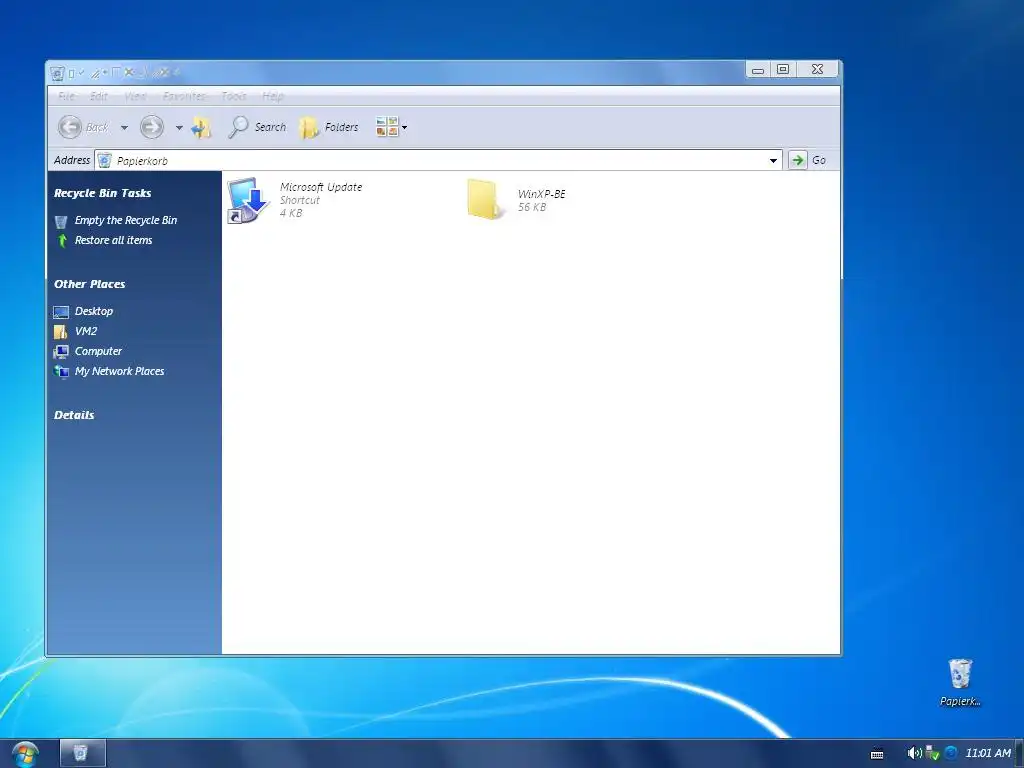Click the blue round tray icon
The width and height of the screenshot is (1024, 768).
[x=952, y=753]
